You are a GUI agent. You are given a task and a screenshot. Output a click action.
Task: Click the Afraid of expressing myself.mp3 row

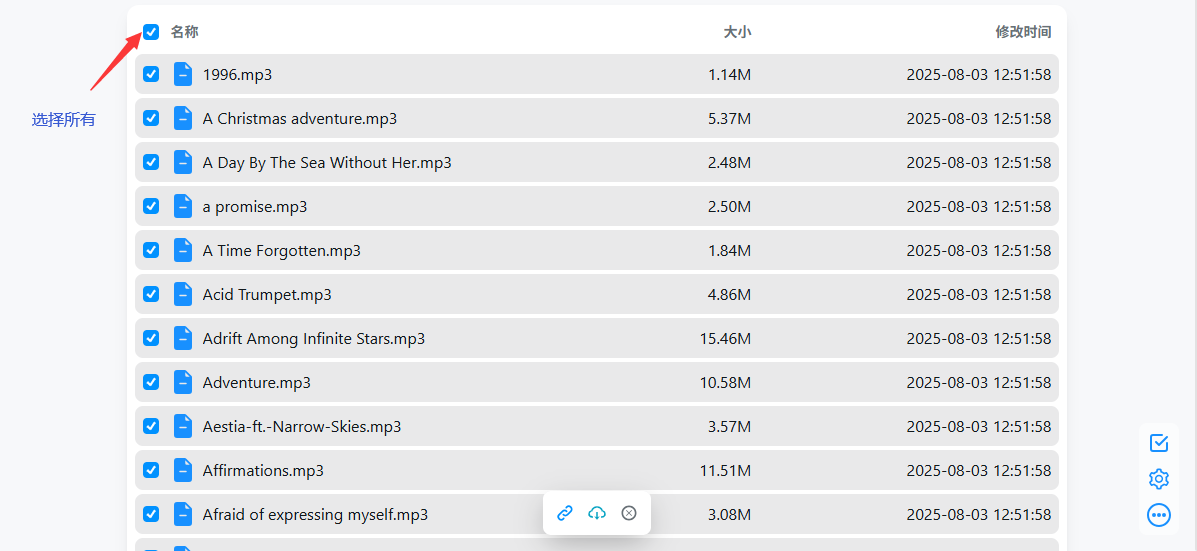tap(315, 515)
